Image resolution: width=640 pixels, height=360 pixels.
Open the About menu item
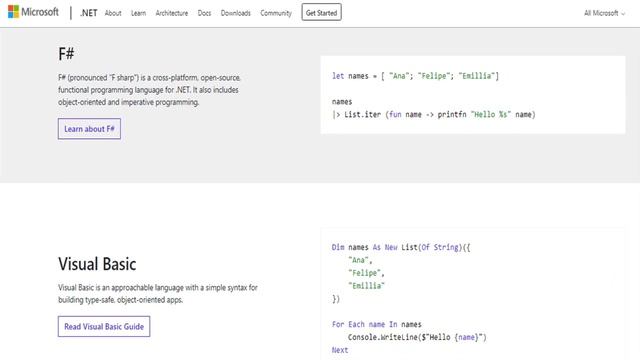point(113,13)
